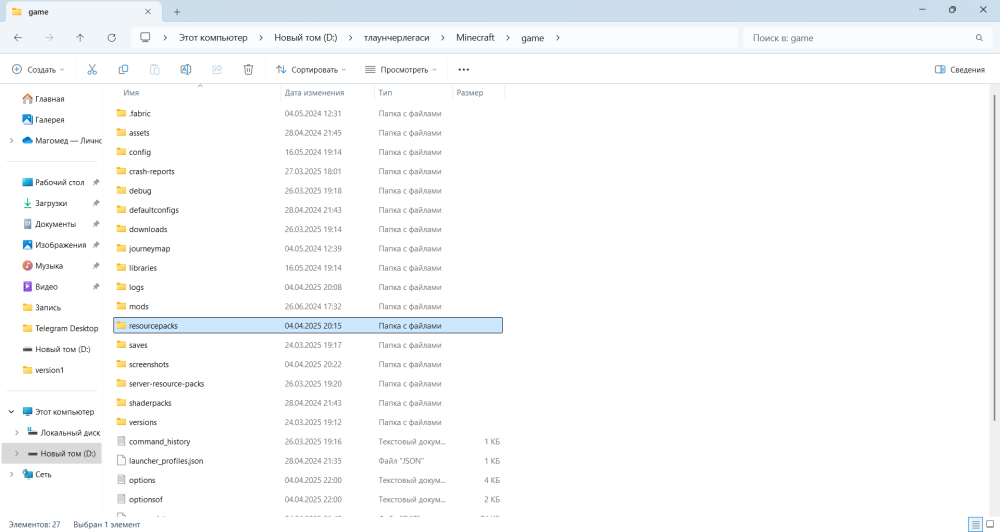Toggle the Сведения details pane
Screen dimensions: 1000x532
pos(960,70)
